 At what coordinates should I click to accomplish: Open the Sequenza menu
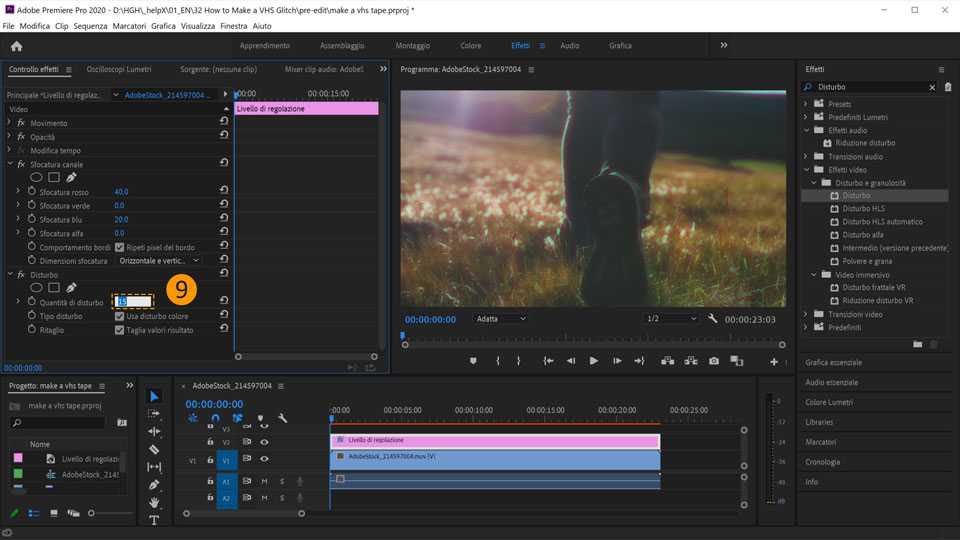(90, 26)
